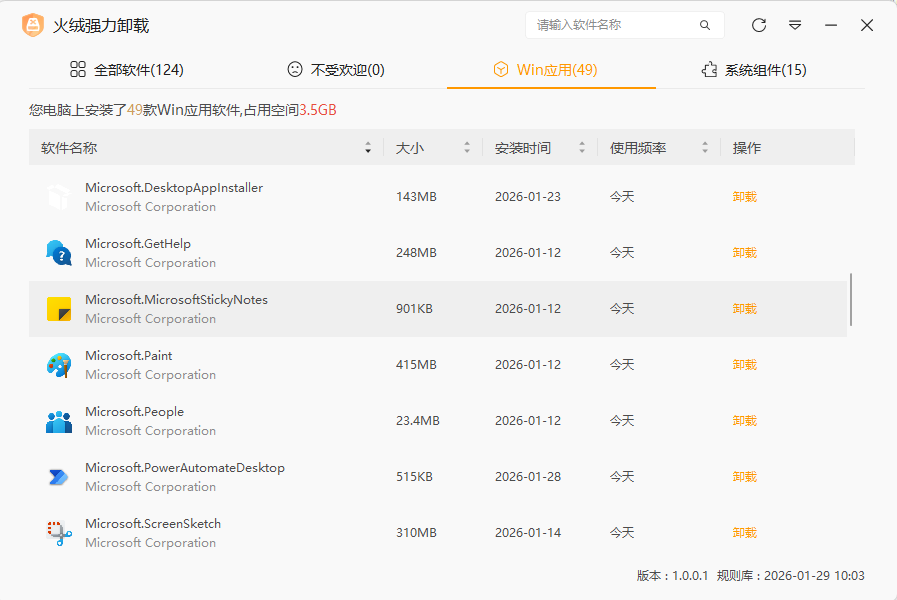Open the title bar dropdown menu icon
The image size is (897, 600).
[795, 25]
